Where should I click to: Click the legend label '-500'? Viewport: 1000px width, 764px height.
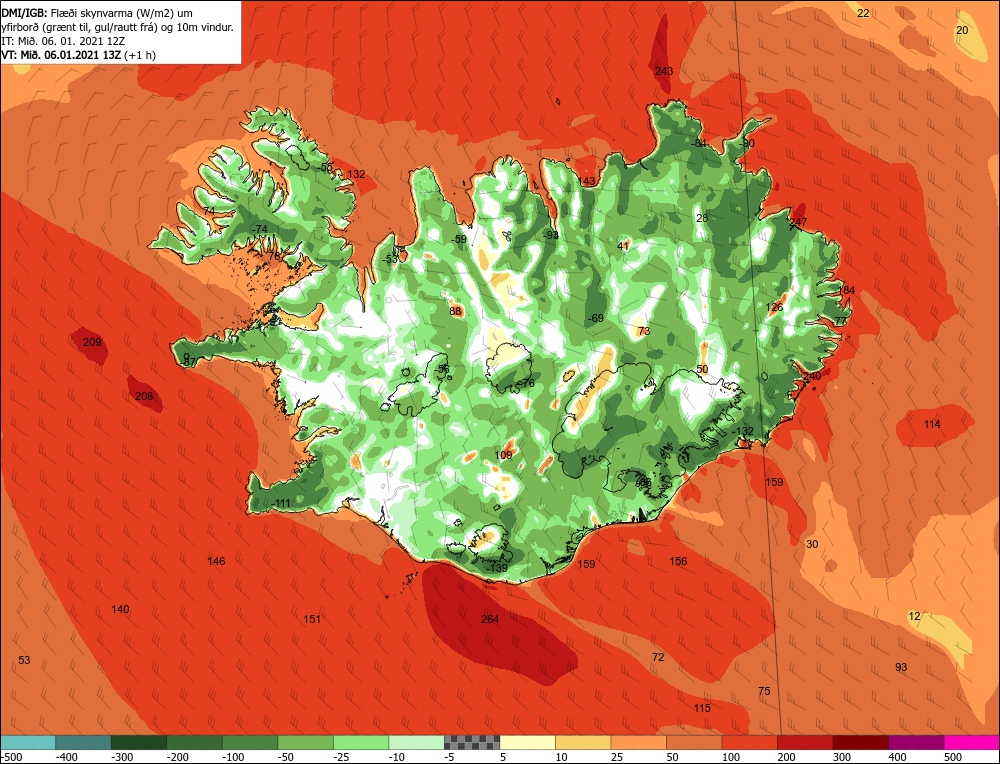click(12, 757)
